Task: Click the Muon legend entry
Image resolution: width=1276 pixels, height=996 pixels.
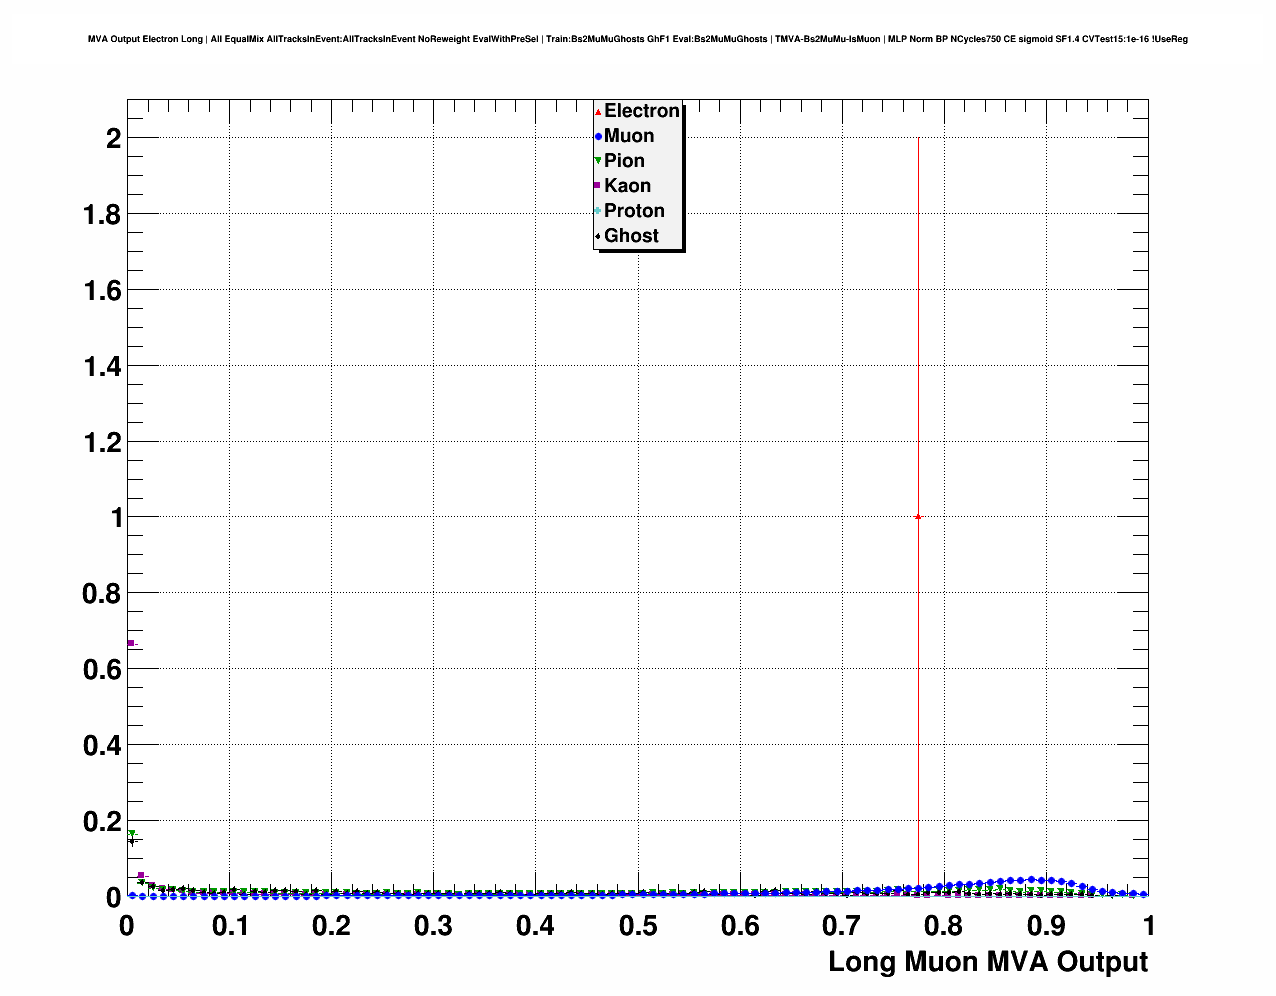Action: pyautogui.click(x=624, y=136)
